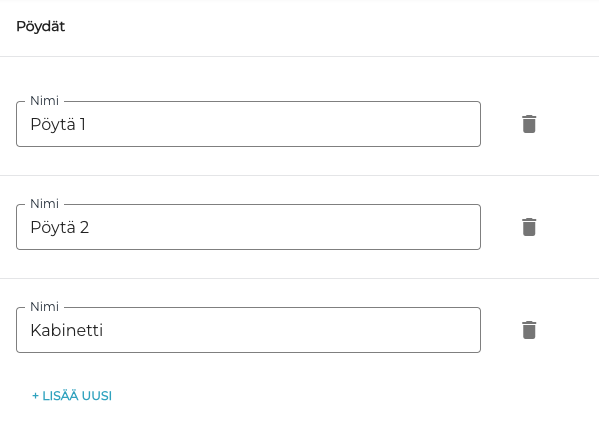This screenshot has width=599, height=441.
Task: Click the Pöydät section heading
Action: pos(40,26)
